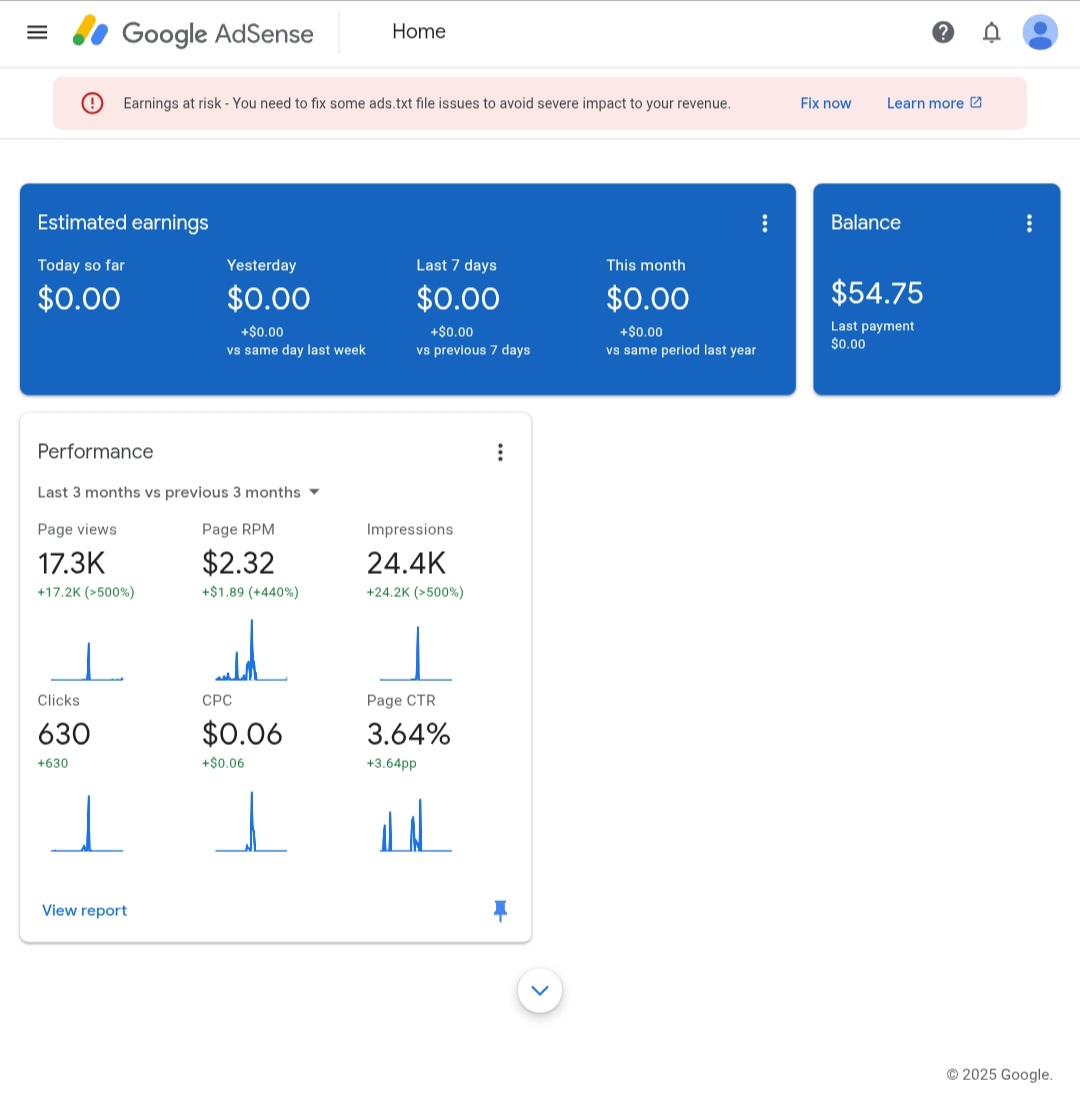
Task: Click the Page RPM sparkline chart
Action: (x=251, y=650)
